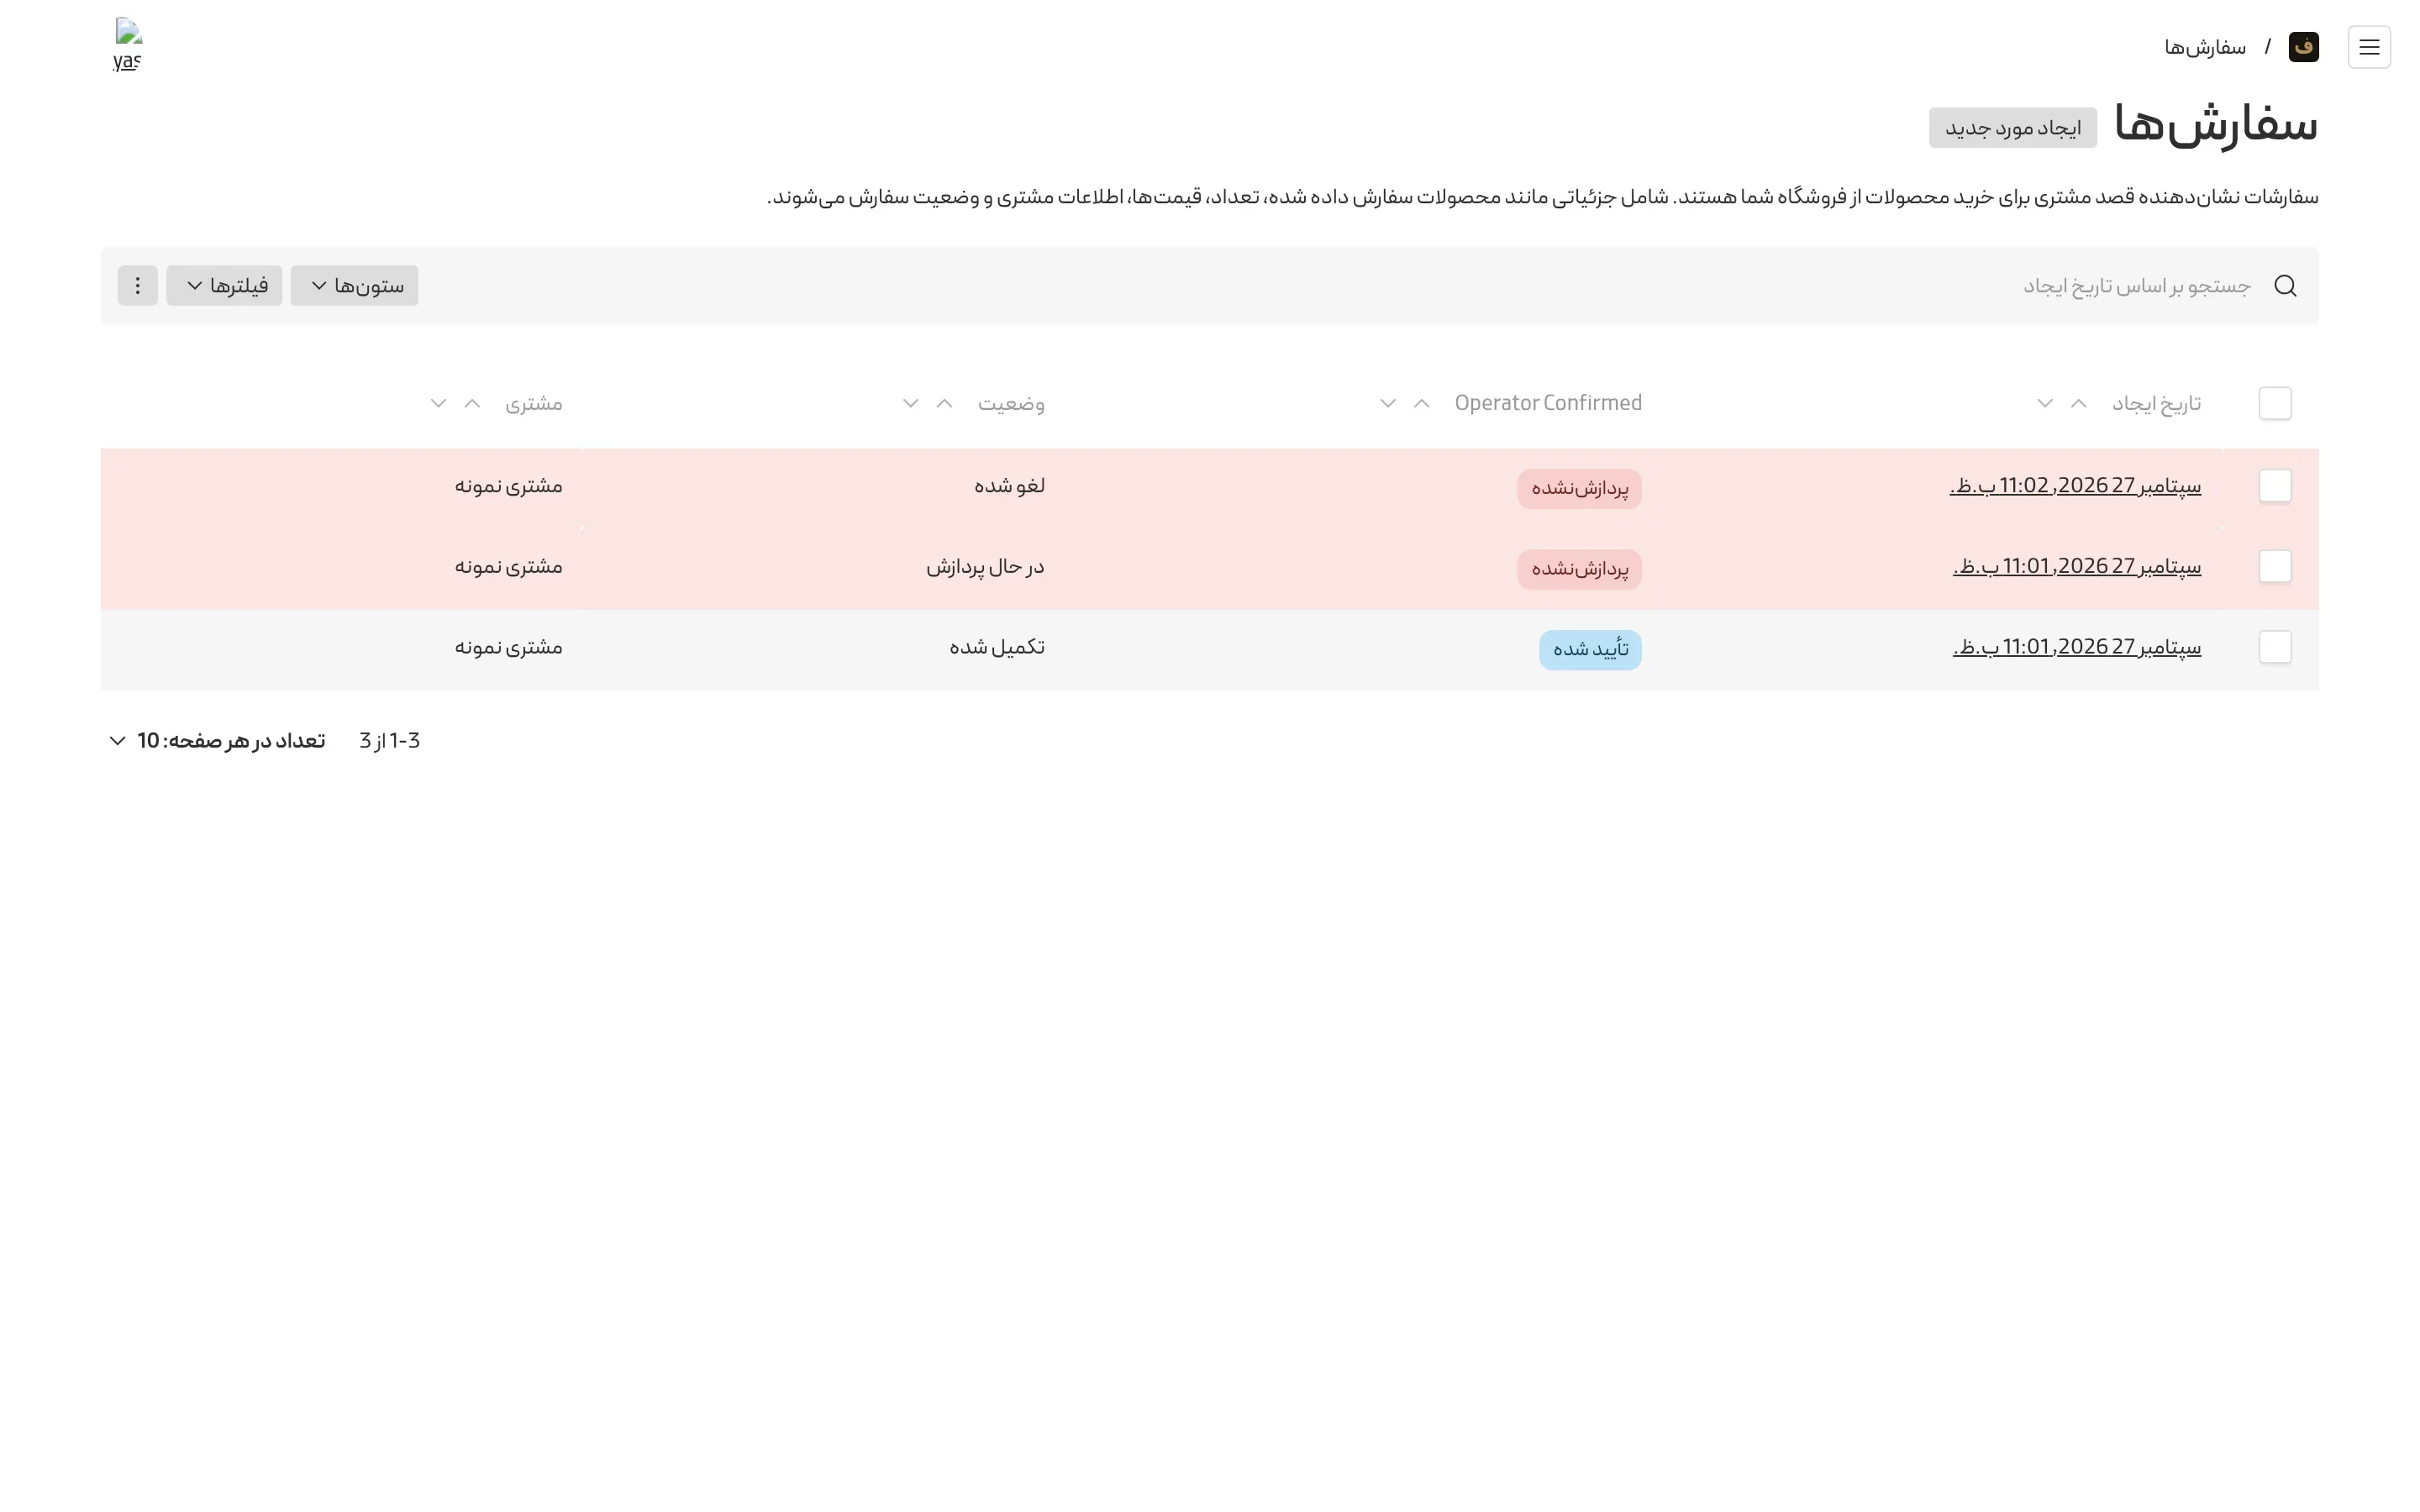Viewport: 2420px width, 1512px height.
Task: Click the در حال پردازش status cell
Action: pos(985,567)
